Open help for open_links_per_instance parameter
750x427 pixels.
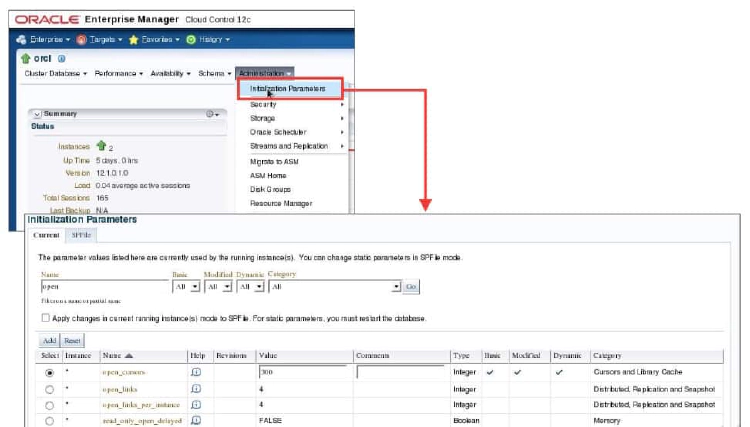click(196, 405)
